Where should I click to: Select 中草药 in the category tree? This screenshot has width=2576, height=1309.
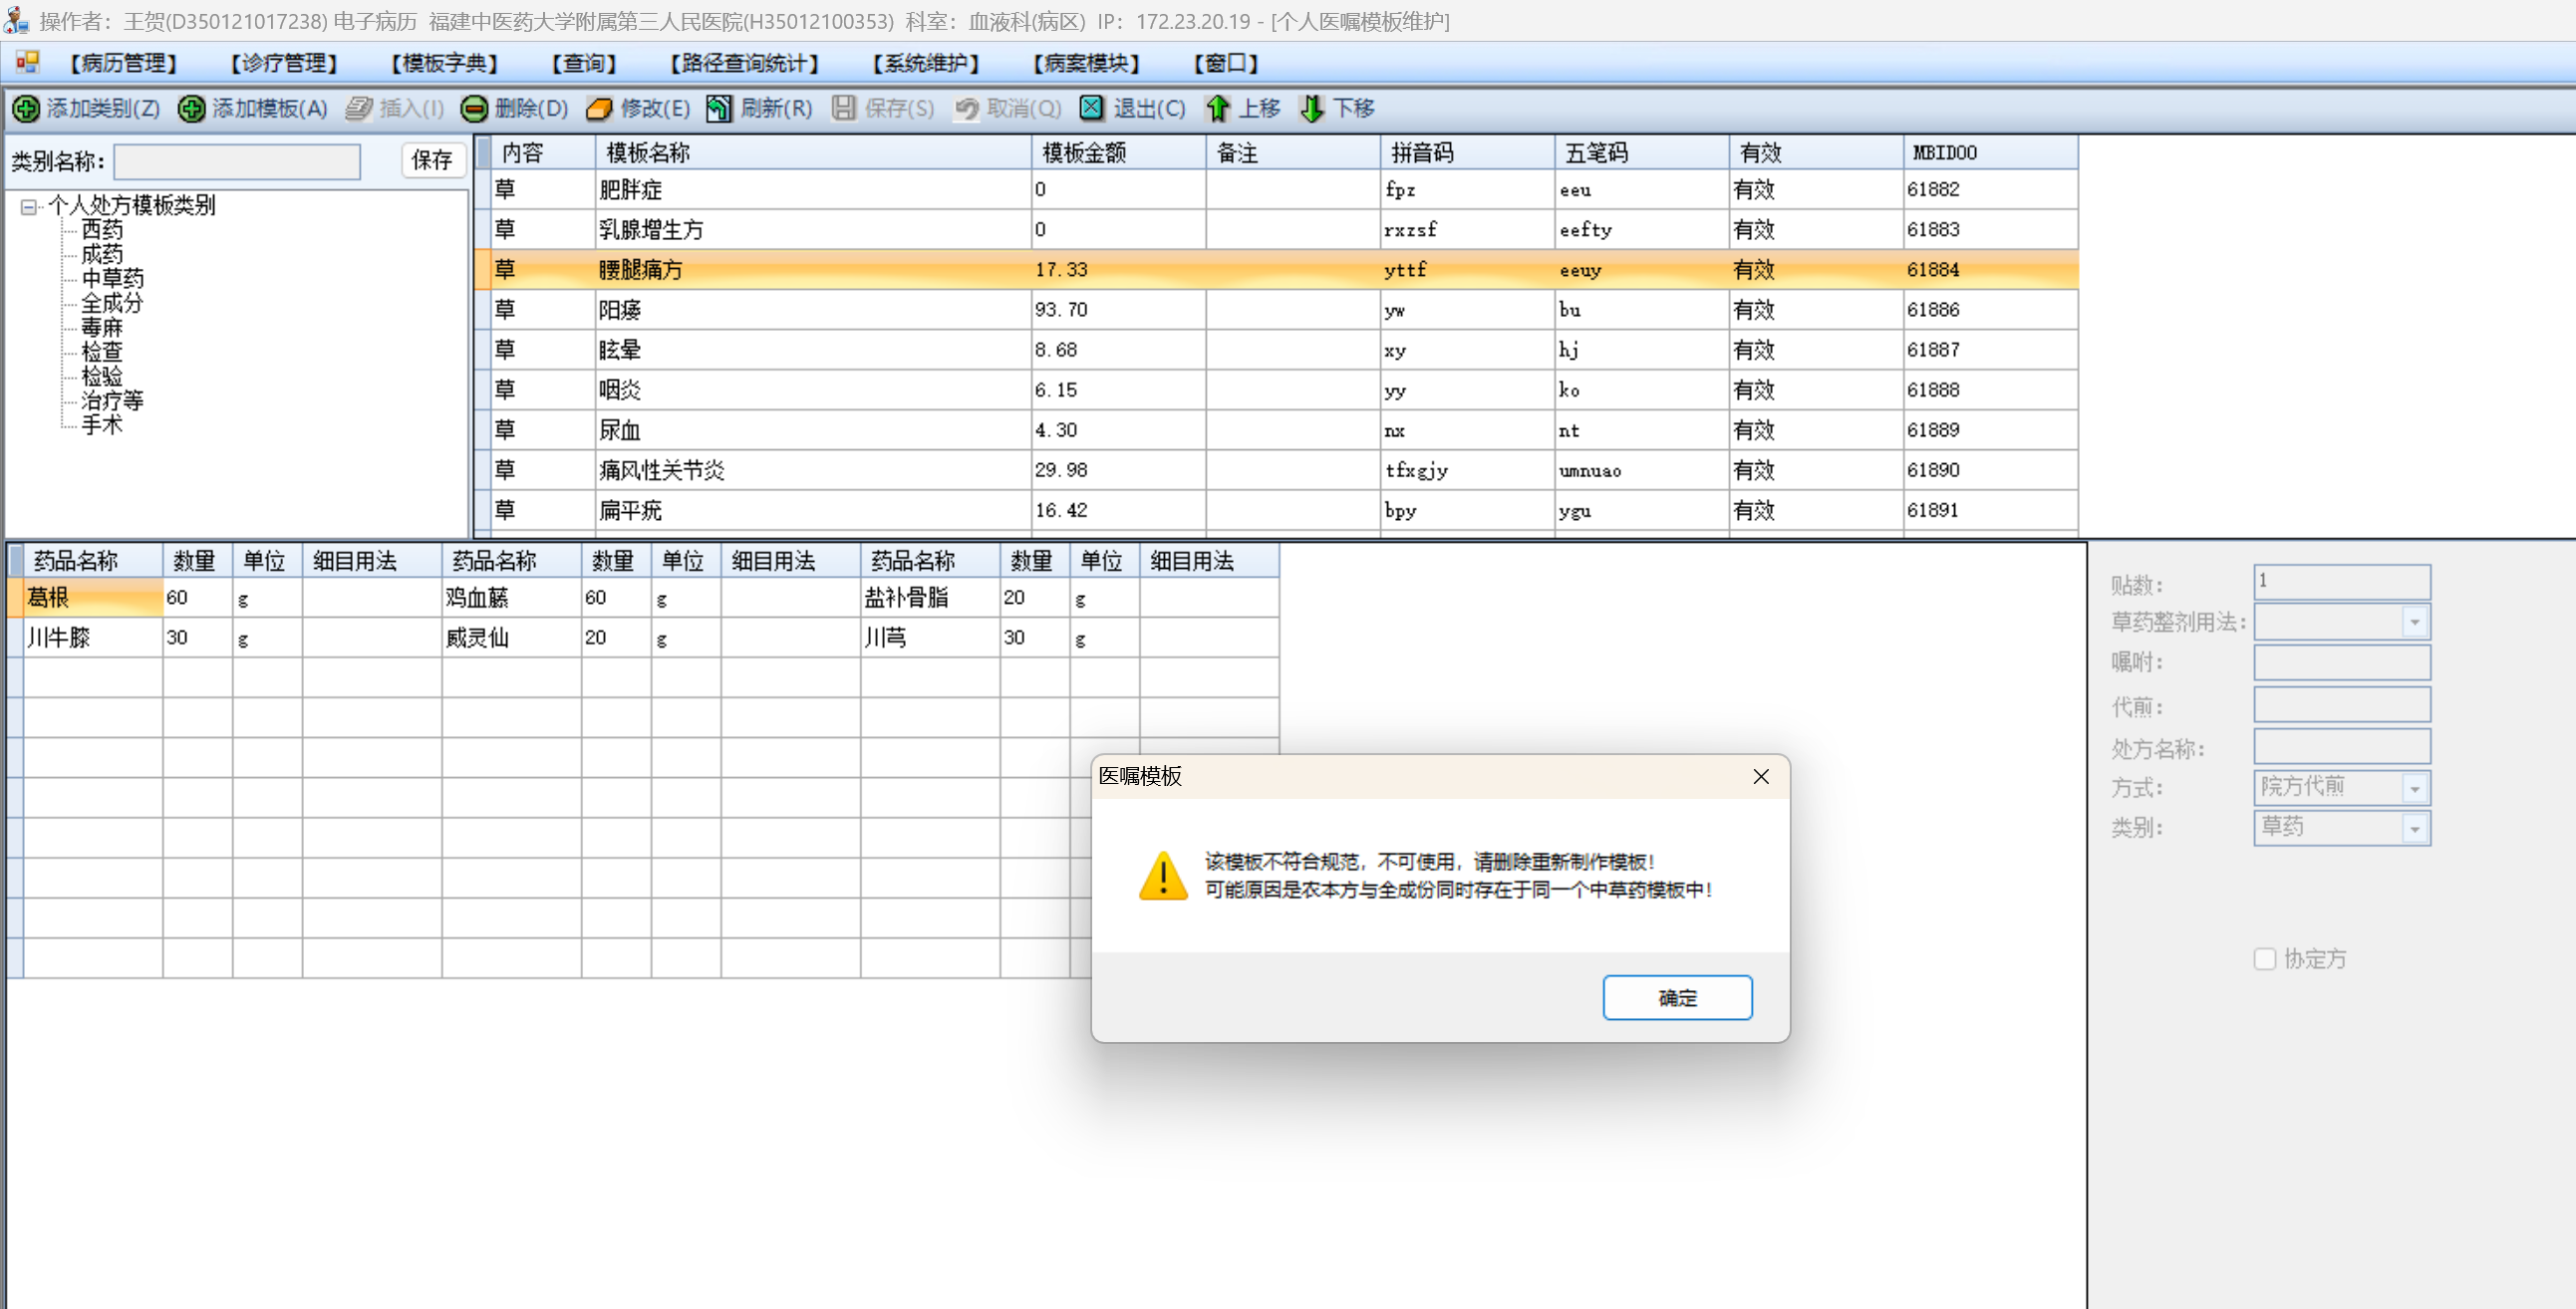coord(112,278)
